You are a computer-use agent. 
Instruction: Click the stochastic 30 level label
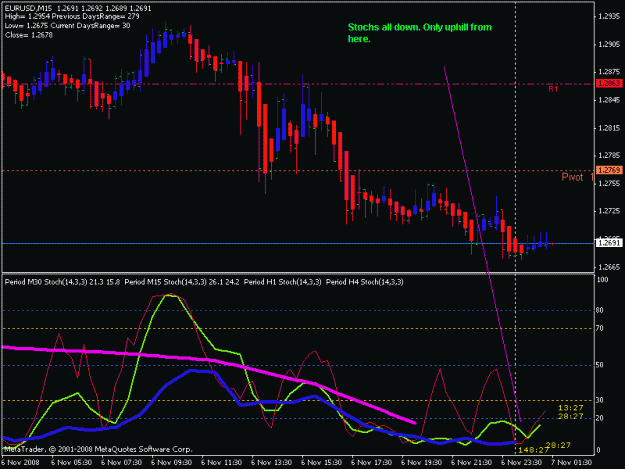[x=600, y=400]
